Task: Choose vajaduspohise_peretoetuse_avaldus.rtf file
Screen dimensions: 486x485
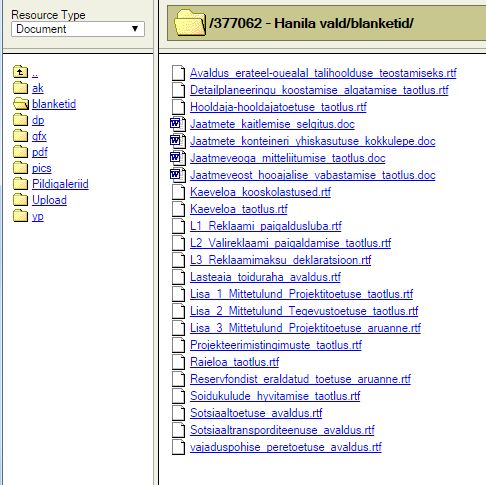Action: point(286,447)
